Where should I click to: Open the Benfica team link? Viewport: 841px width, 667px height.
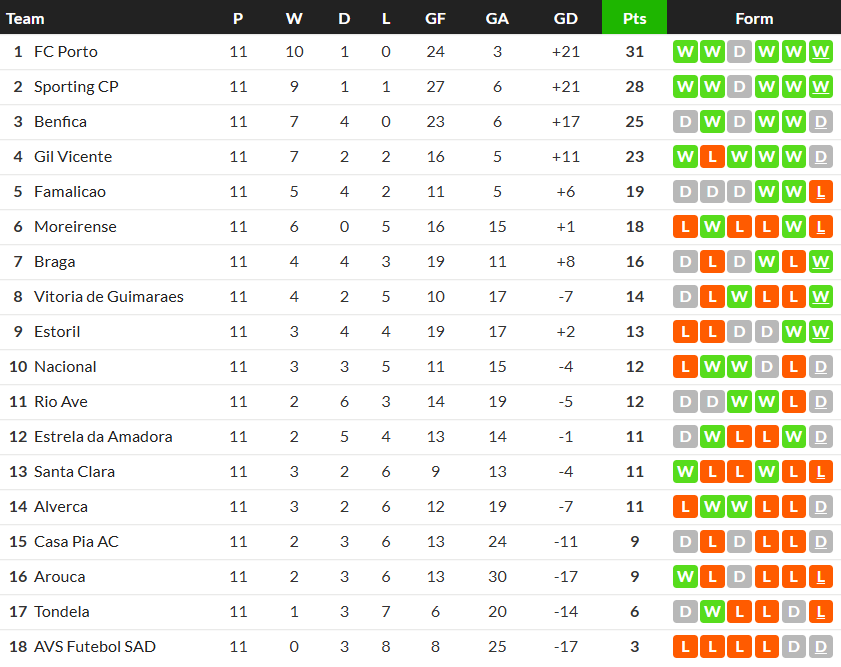pos(60,122)
